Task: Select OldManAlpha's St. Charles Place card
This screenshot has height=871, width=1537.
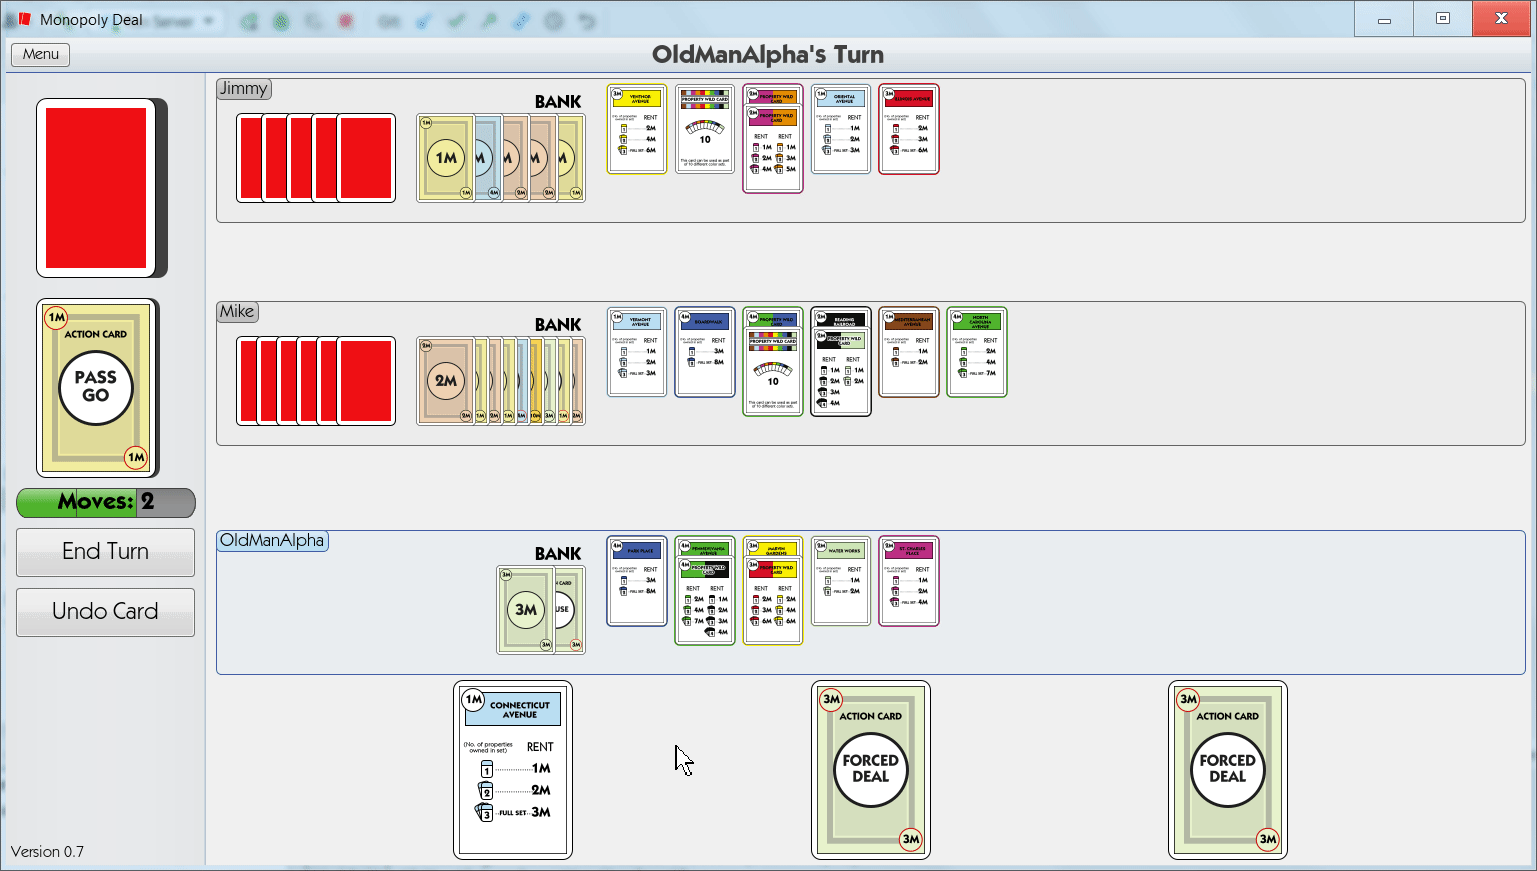Action: pyautogui.click(x=909, y=581)
